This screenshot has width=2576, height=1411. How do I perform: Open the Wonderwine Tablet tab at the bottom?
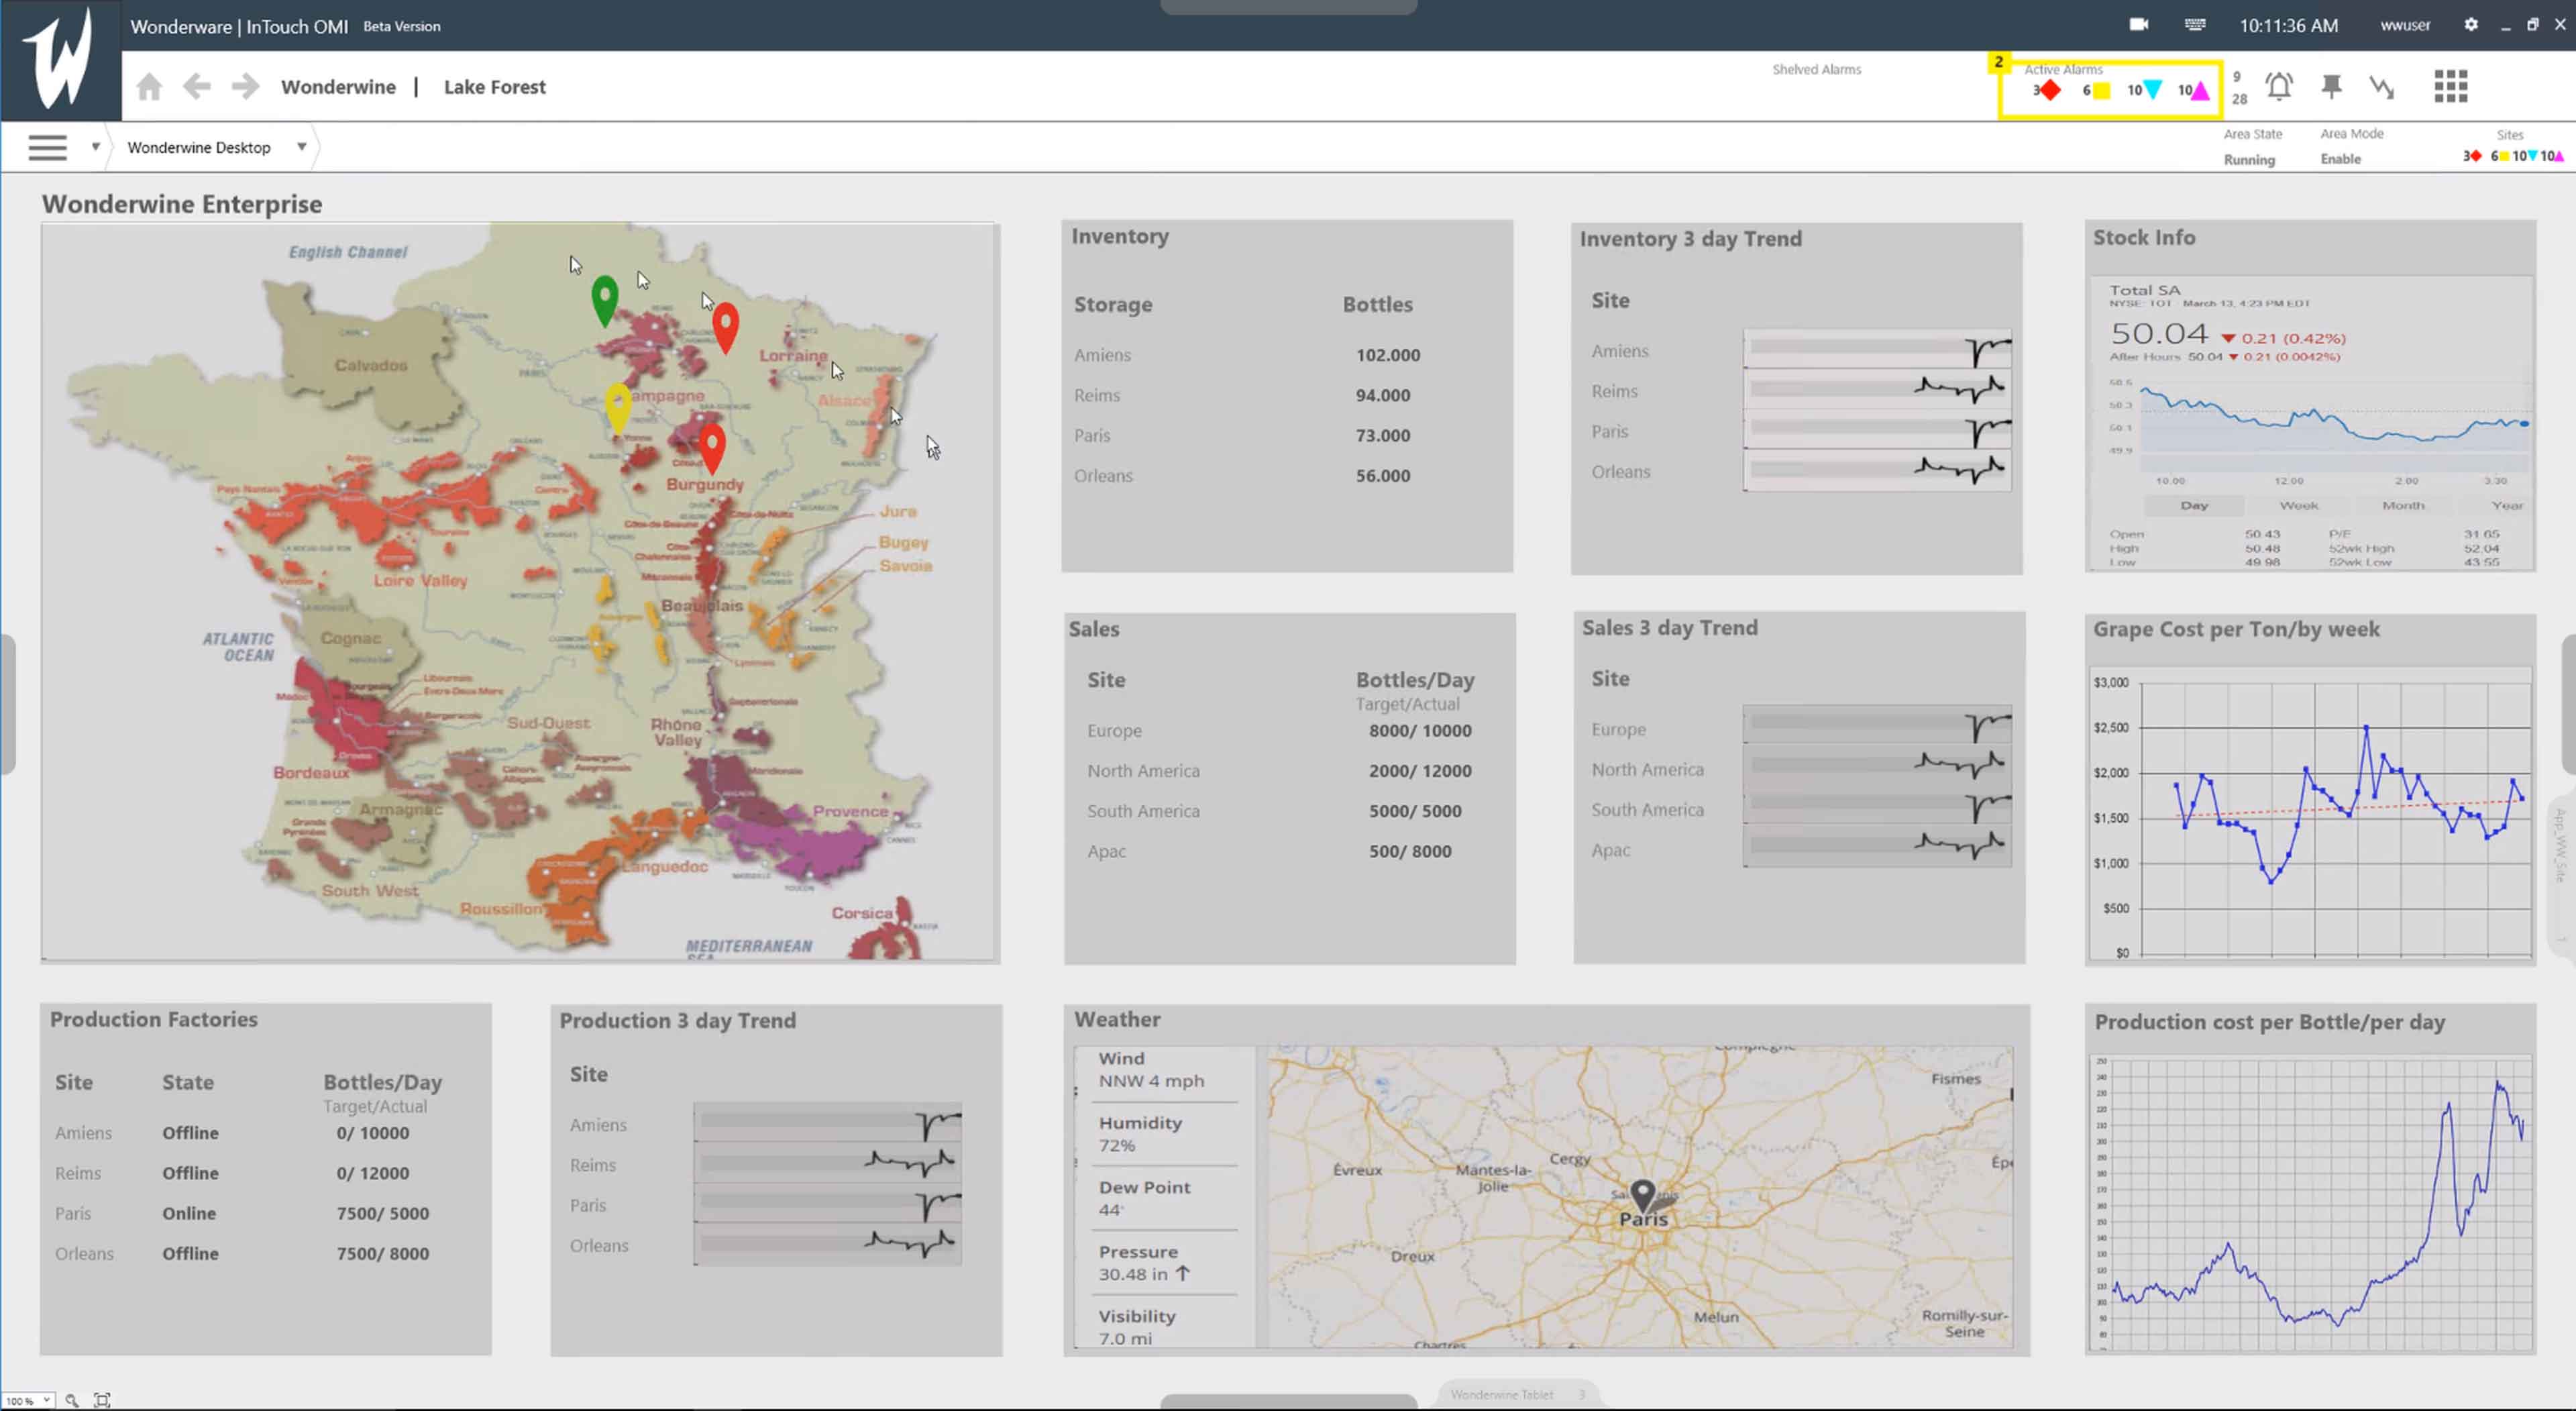(x=1517, y=1394)
